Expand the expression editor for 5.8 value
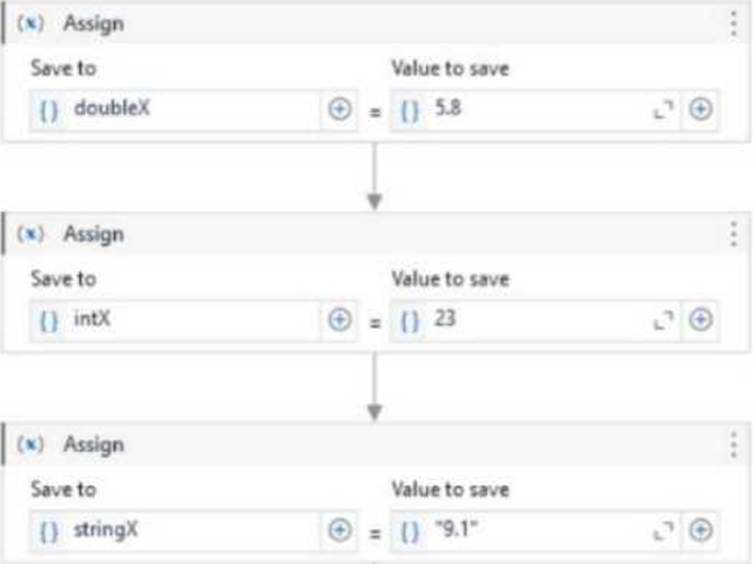The height and width of the screenshot is (564, 753). tap(664, 110)
